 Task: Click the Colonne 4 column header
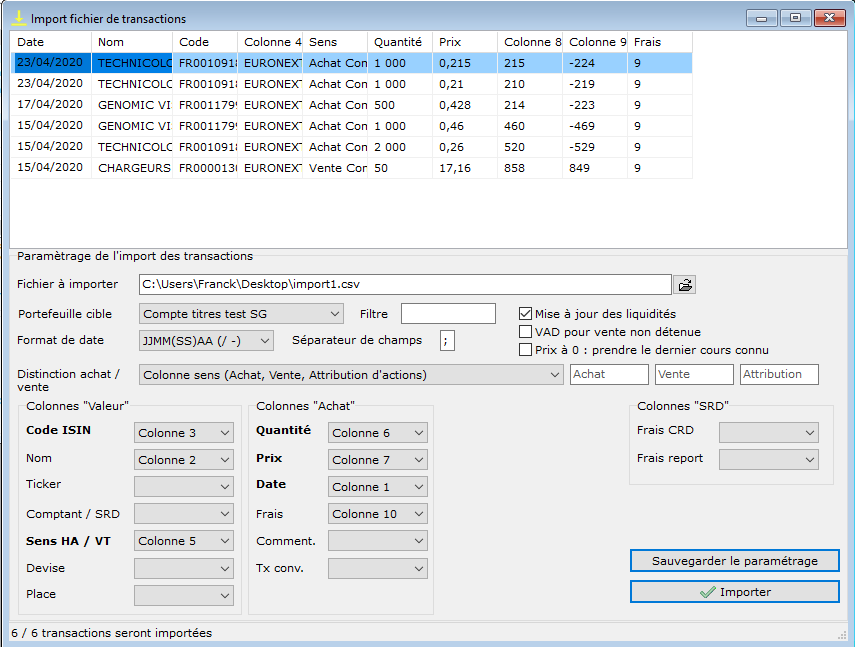pyautogui.click(x=270, y=42)
